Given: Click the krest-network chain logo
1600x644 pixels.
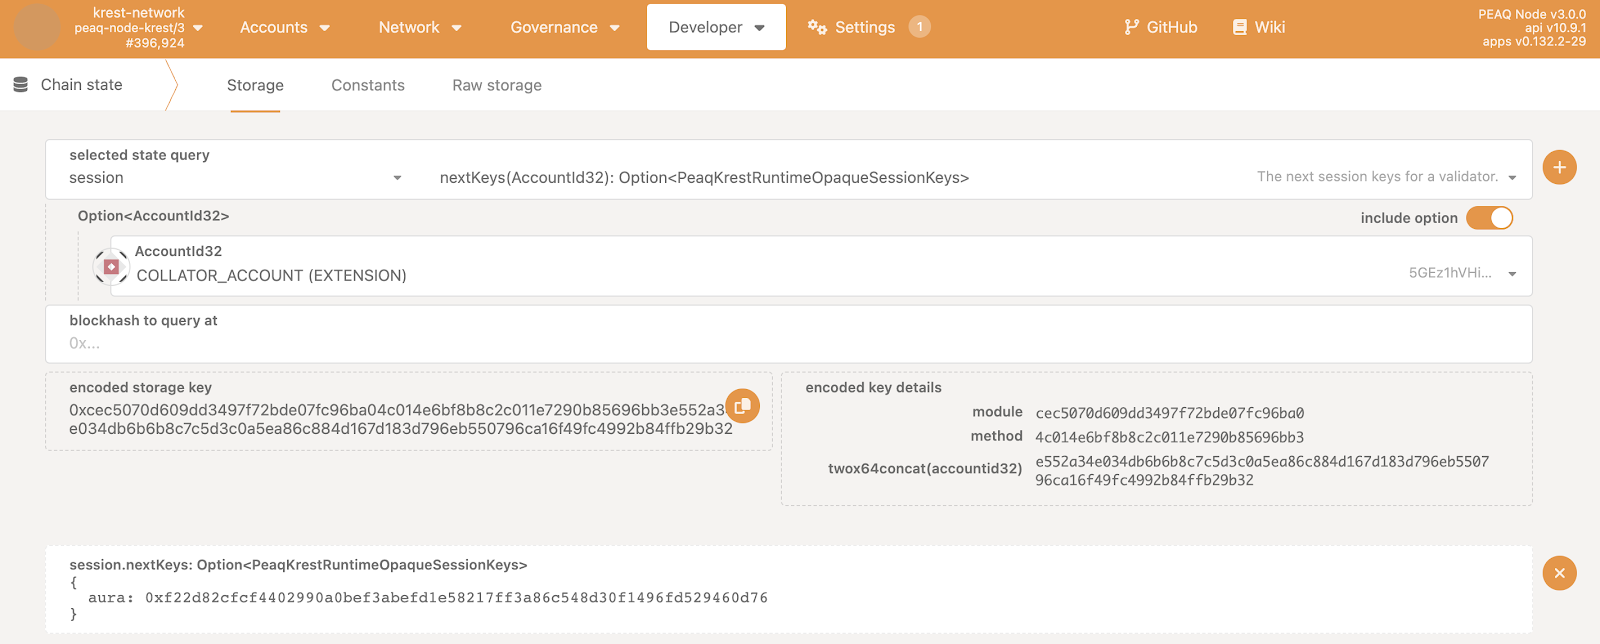Looking at the screenshot, I should (x=37, y=27).
